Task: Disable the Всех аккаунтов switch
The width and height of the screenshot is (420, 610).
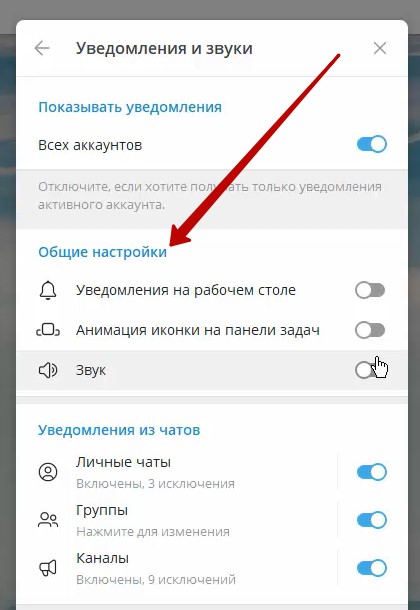Action: pyautogui.click(x=371, y=144)
